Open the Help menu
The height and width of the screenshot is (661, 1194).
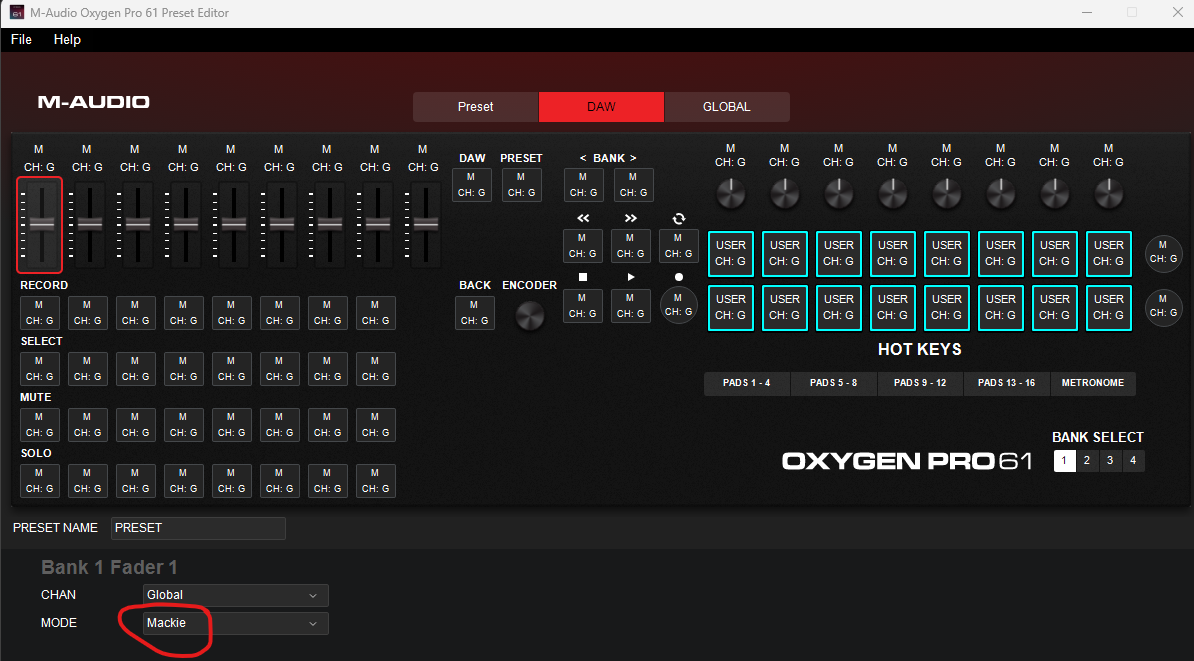(x=67, y=40)
